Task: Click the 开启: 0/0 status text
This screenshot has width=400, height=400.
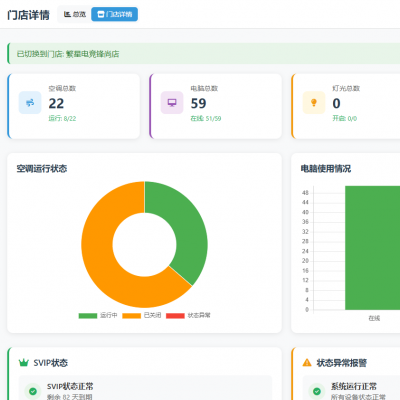Action: pos(345,119)
